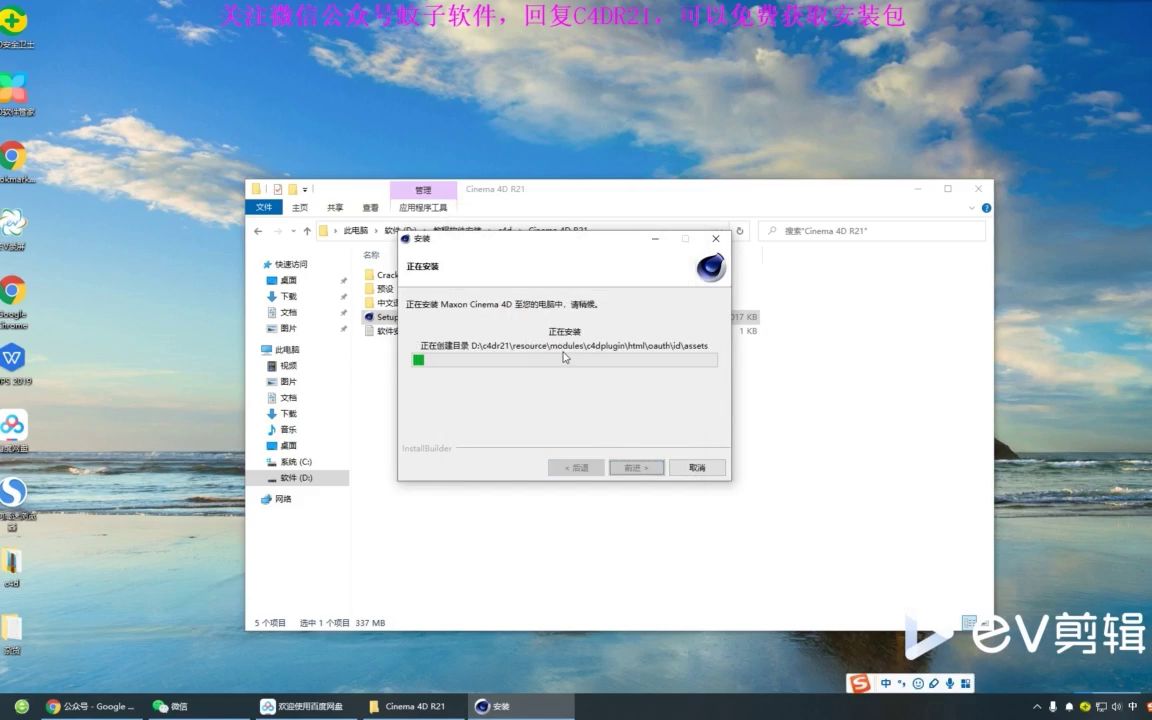Go back in Explorer navigation
The image size is (1152, 720).
[258, 231]
